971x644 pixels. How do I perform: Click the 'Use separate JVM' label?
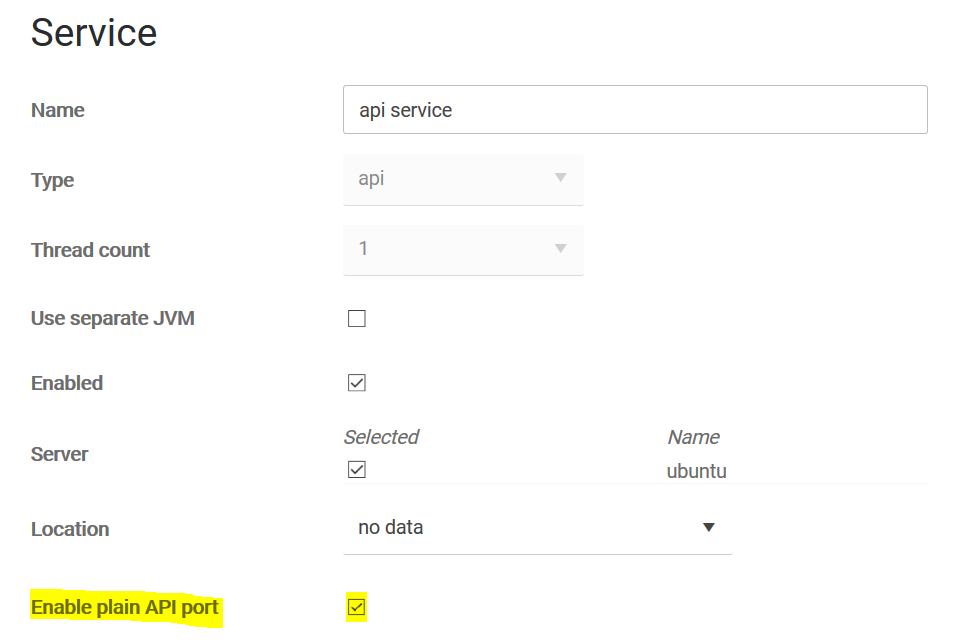click(x=113, y=319)
